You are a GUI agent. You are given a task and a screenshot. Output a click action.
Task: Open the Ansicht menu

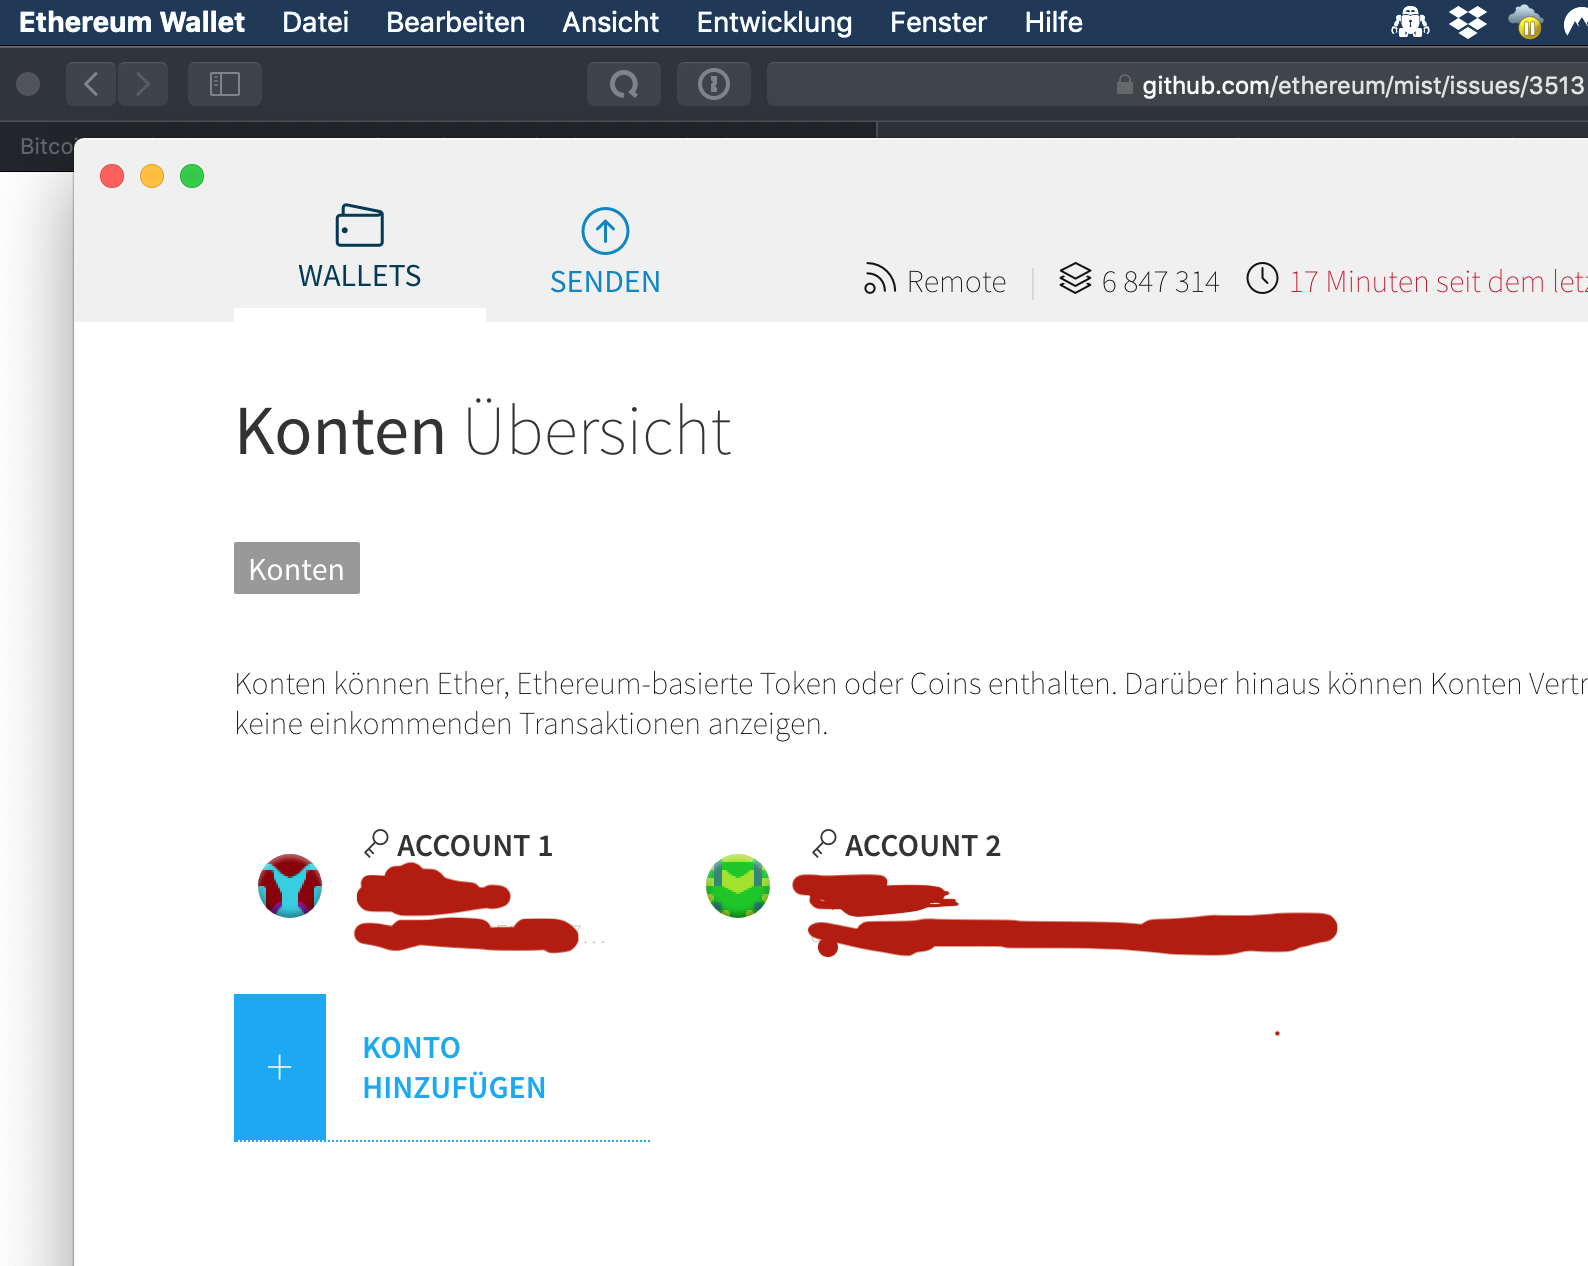coord(610,22)
